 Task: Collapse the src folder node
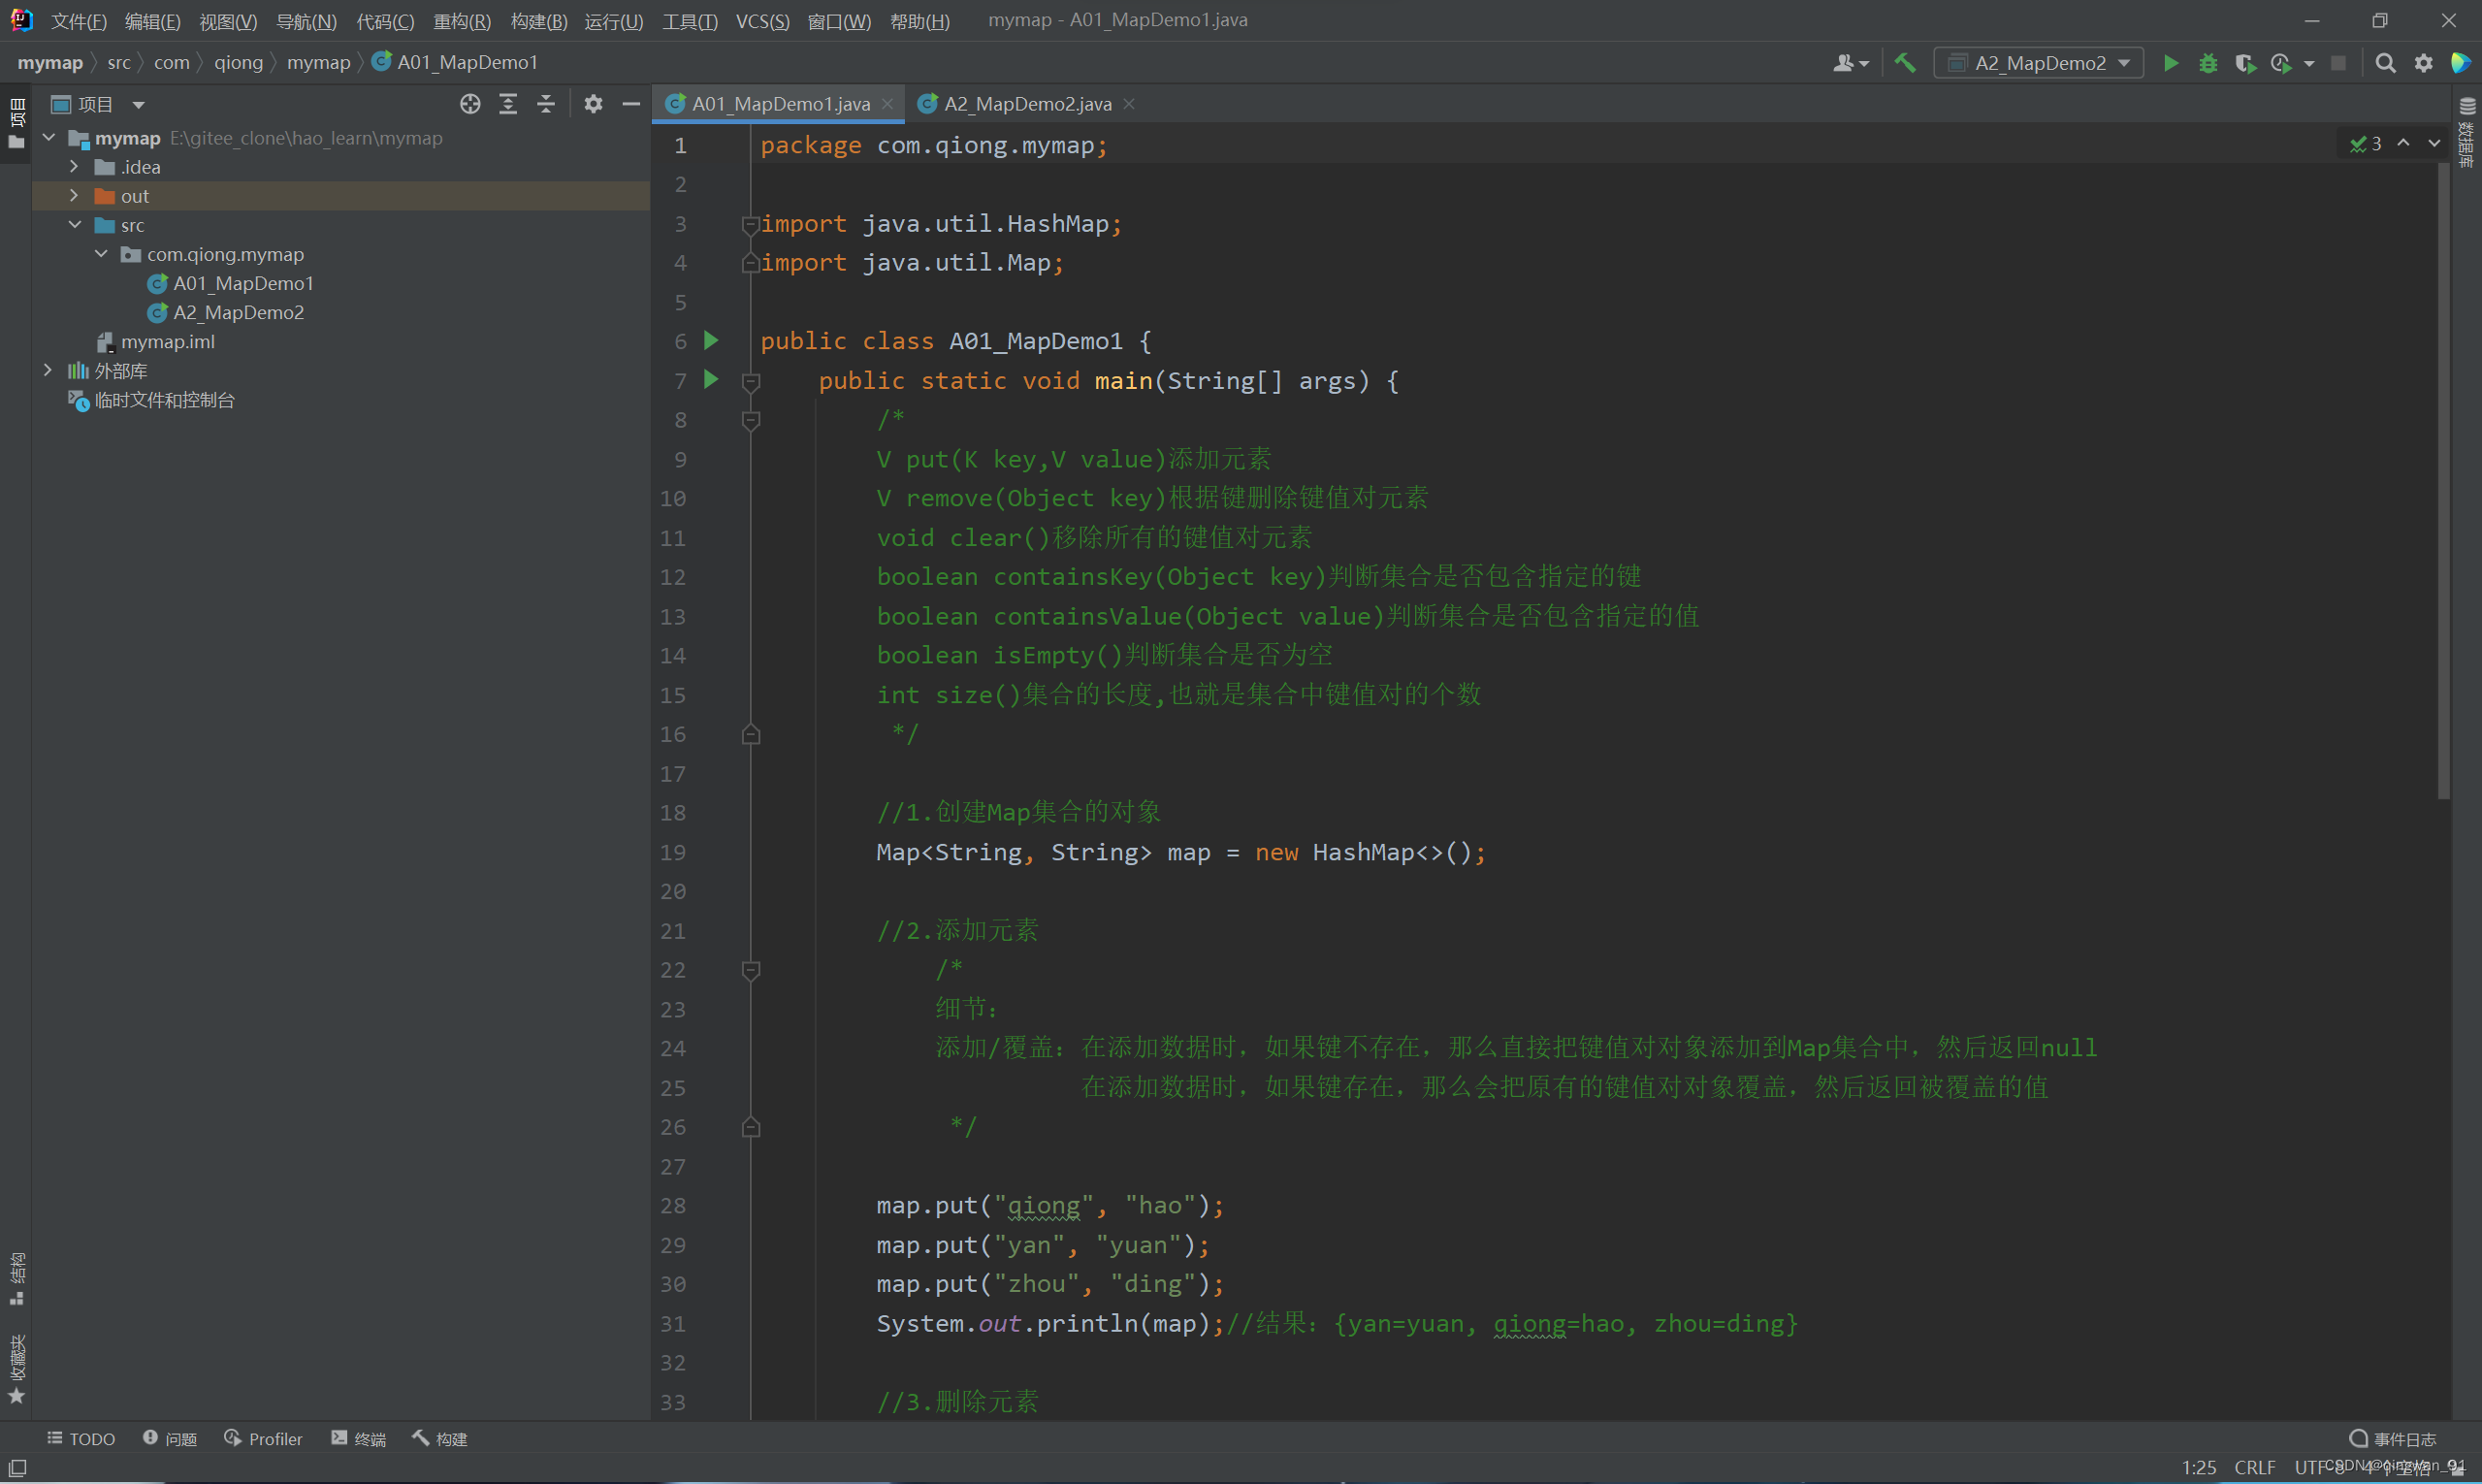pyautogui.click(x=75, y=225)
